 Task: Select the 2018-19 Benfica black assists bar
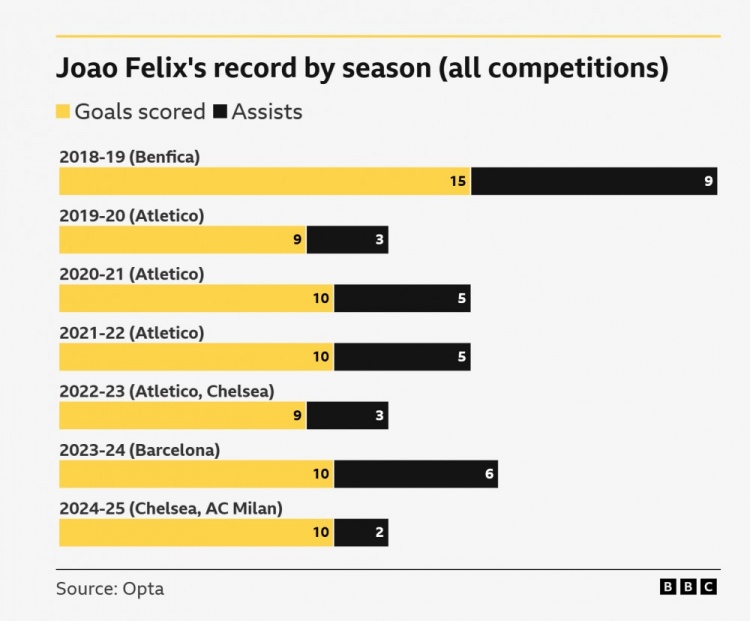(594, 181)
